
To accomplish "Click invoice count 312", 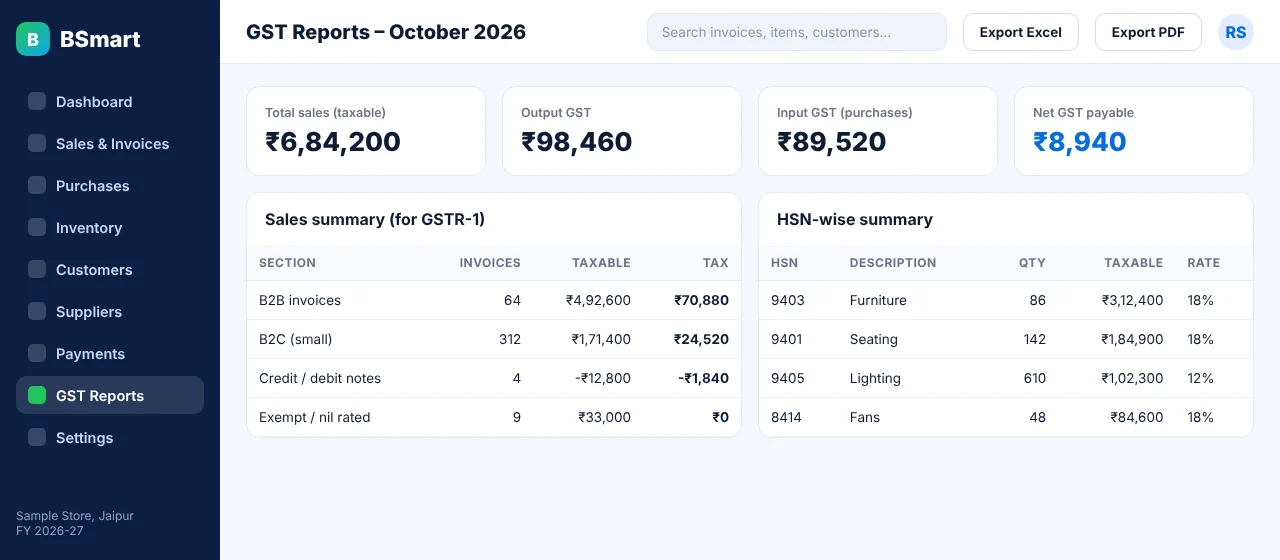I will [510, 339].
